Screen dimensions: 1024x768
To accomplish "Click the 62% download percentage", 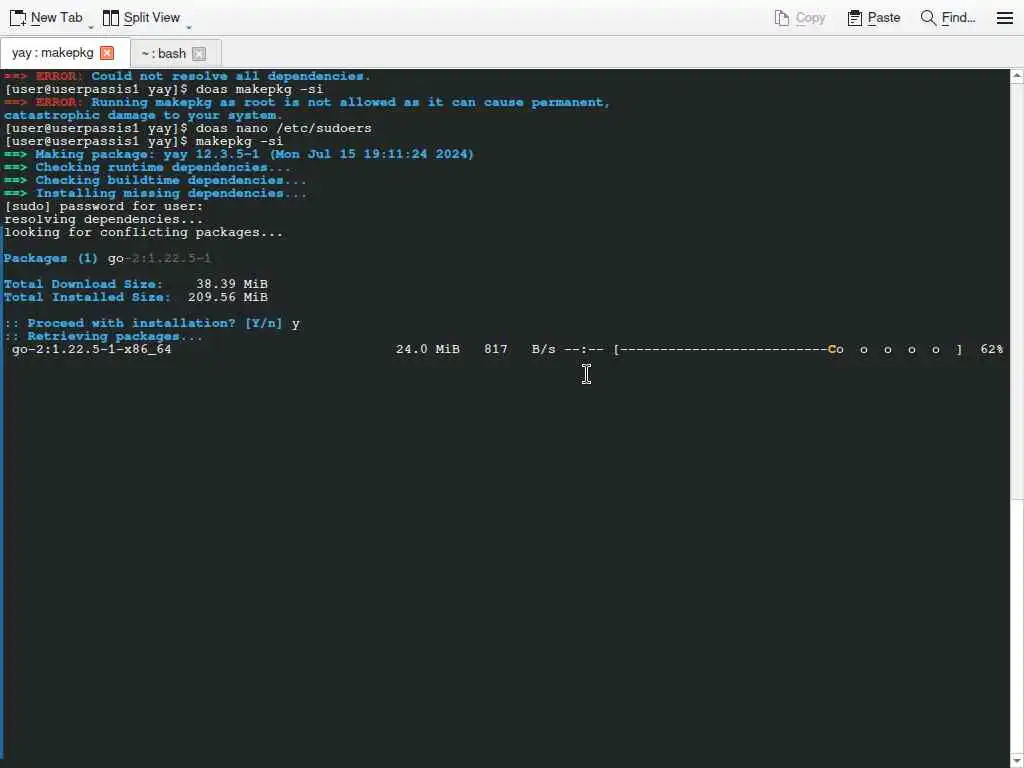I will click(x=991, y=349).
